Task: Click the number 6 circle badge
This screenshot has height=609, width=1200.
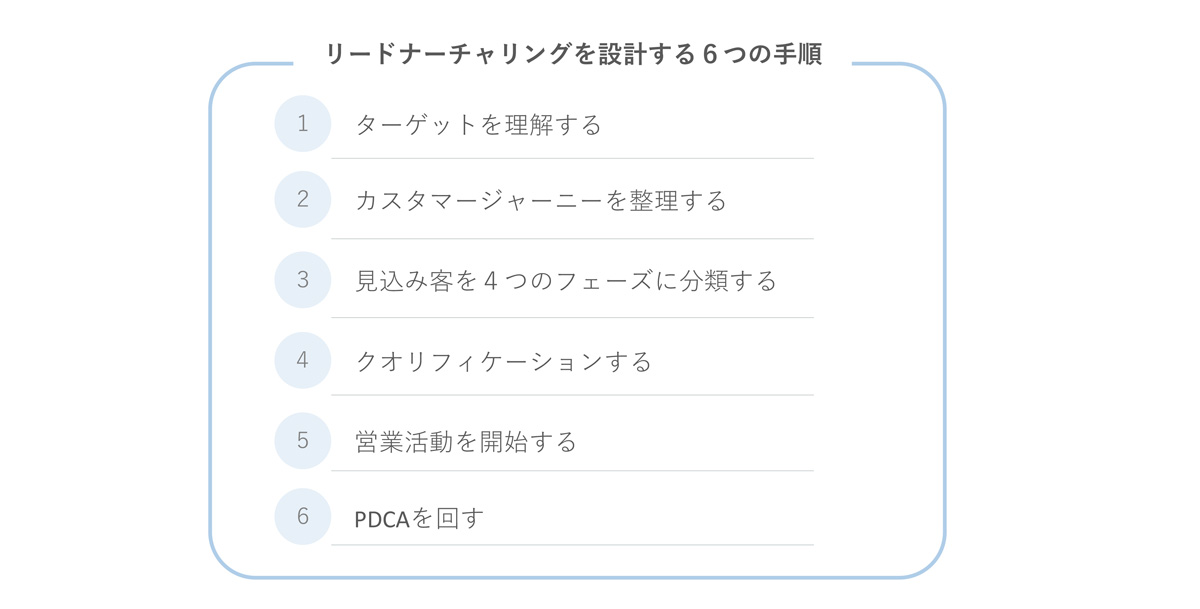Action: click(303, 517)
